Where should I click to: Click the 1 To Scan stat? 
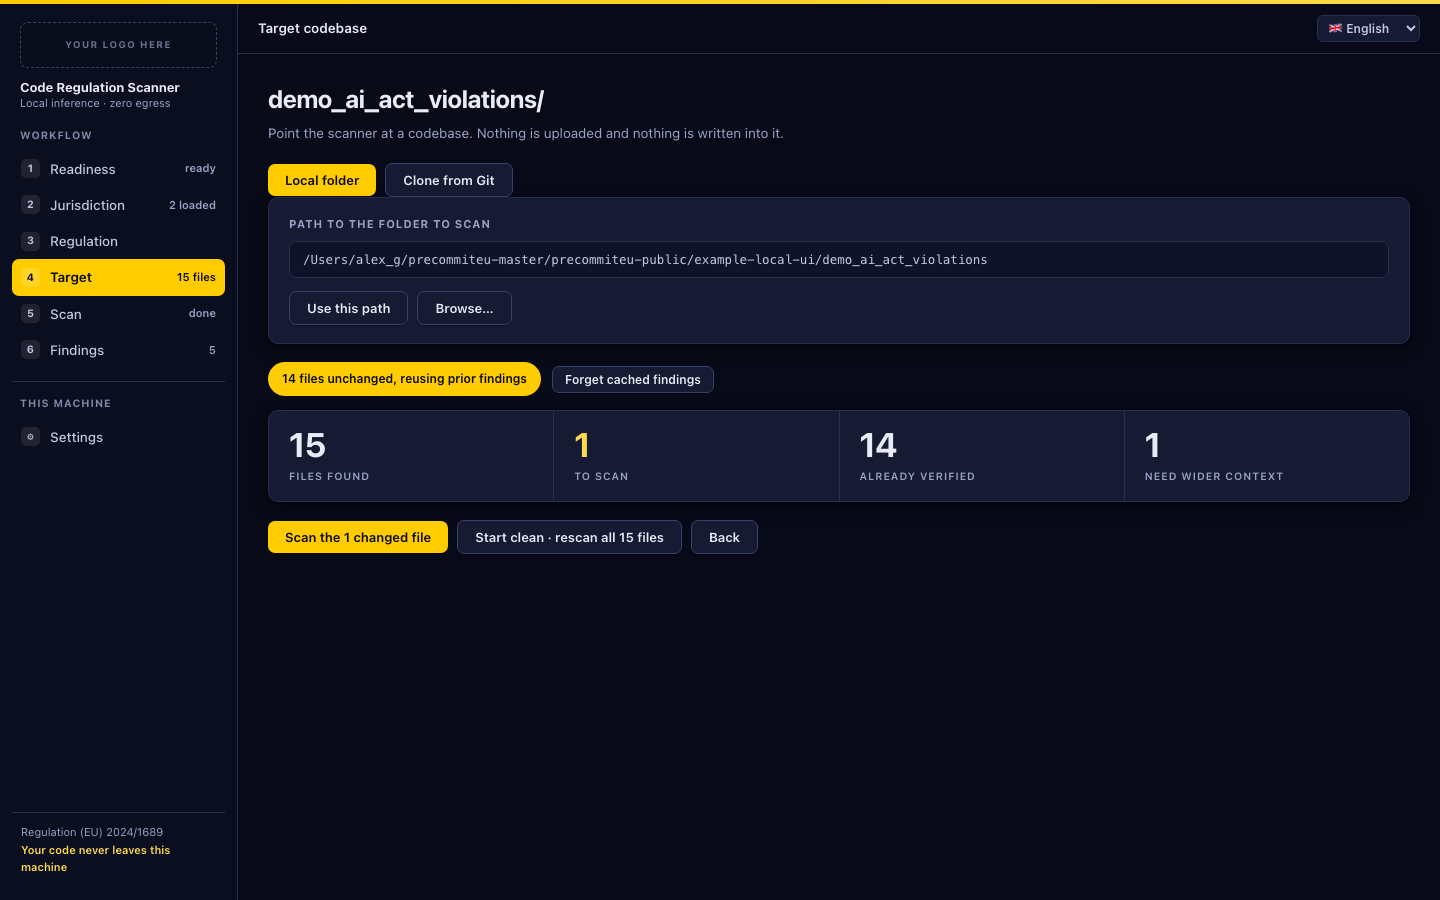696,456
